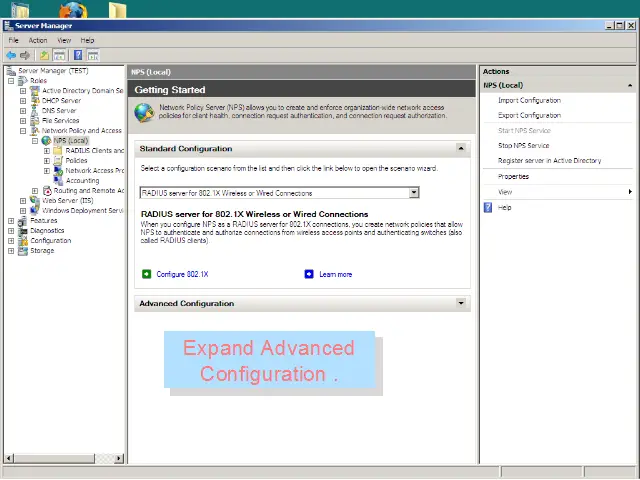This screenshot has width=640, height=480.
Task: Select the Accounting tree item
Action: tap(82, 180)
